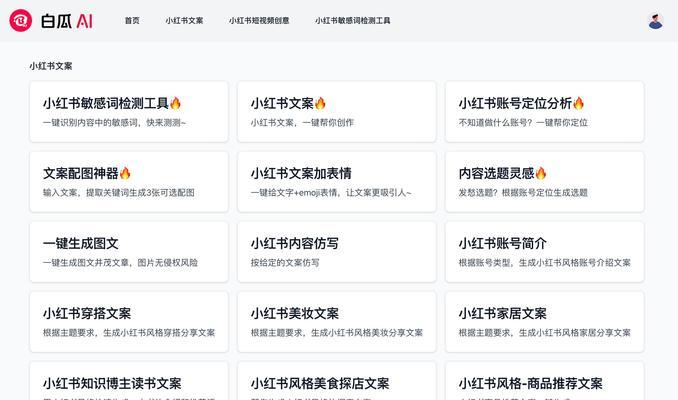Click description 生成小红书风格穿搭分享文案

[x=159, y=333]
